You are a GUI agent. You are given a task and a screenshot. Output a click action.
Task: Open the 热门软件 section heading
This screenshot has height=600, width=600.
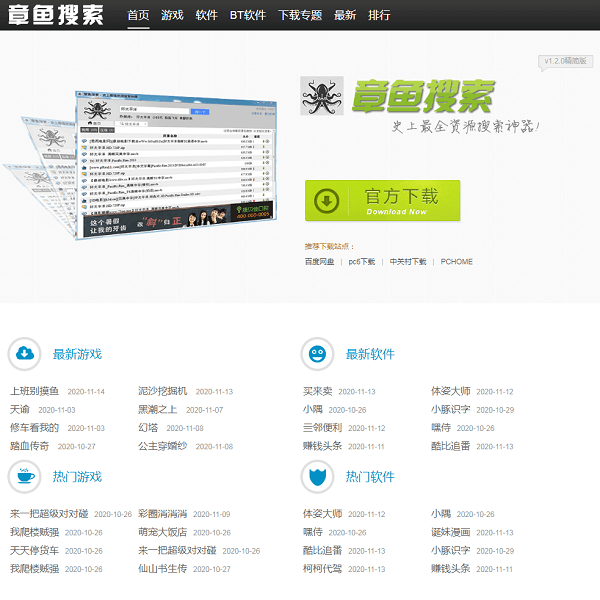(370, 477)
